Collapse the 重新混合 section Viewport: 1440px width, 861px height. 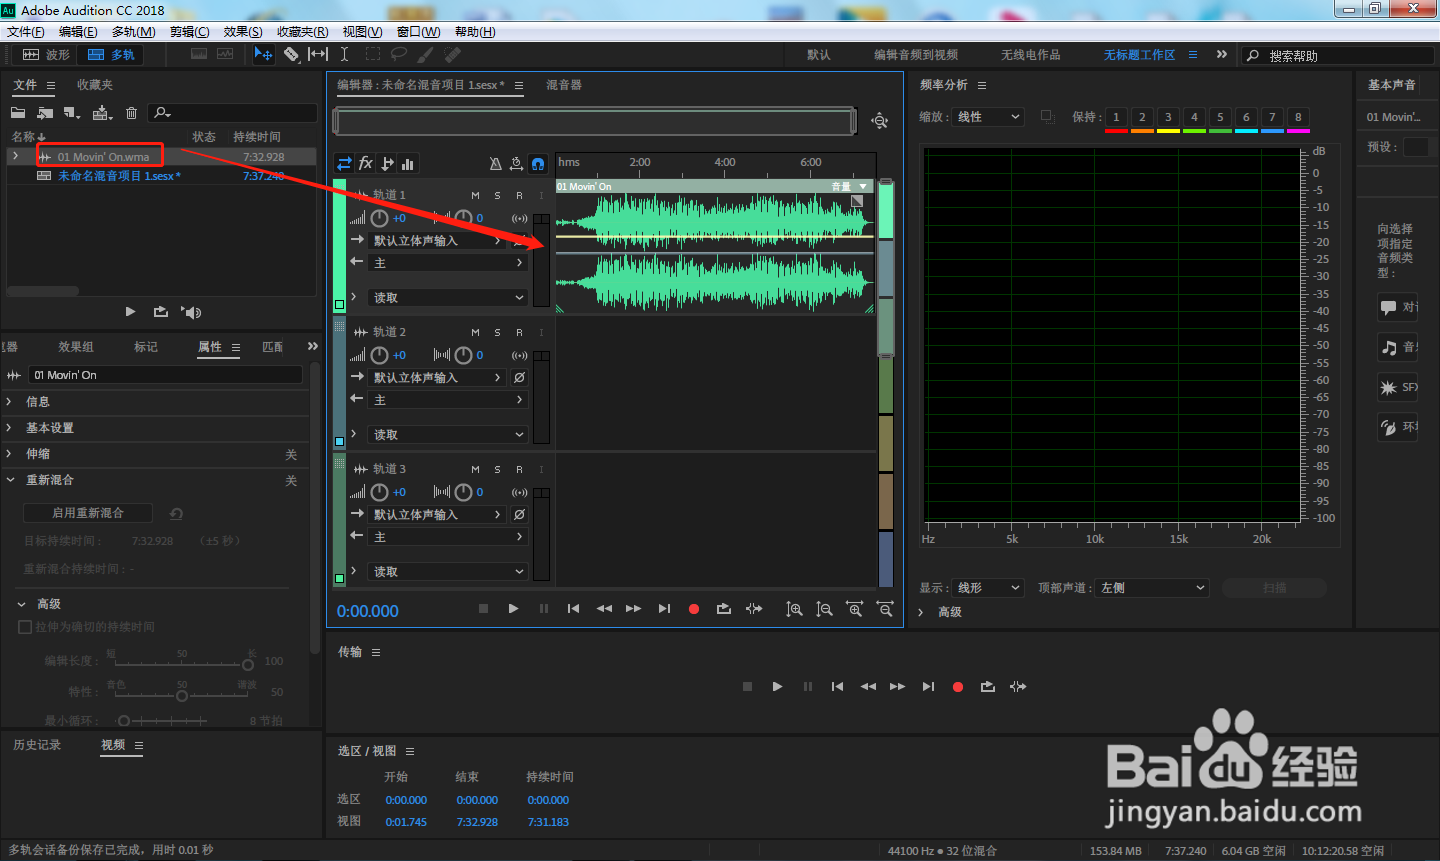[x=9, y=480]
